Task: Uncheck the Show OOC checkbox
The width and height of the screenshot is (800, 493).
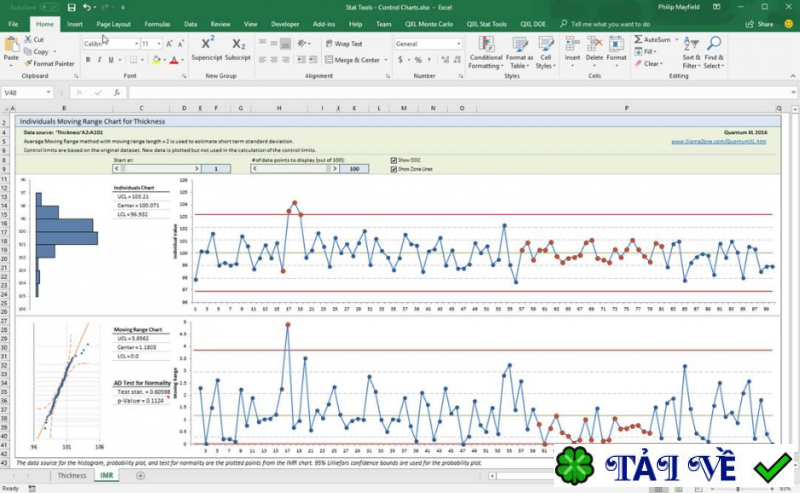Action: coord(393,160)
